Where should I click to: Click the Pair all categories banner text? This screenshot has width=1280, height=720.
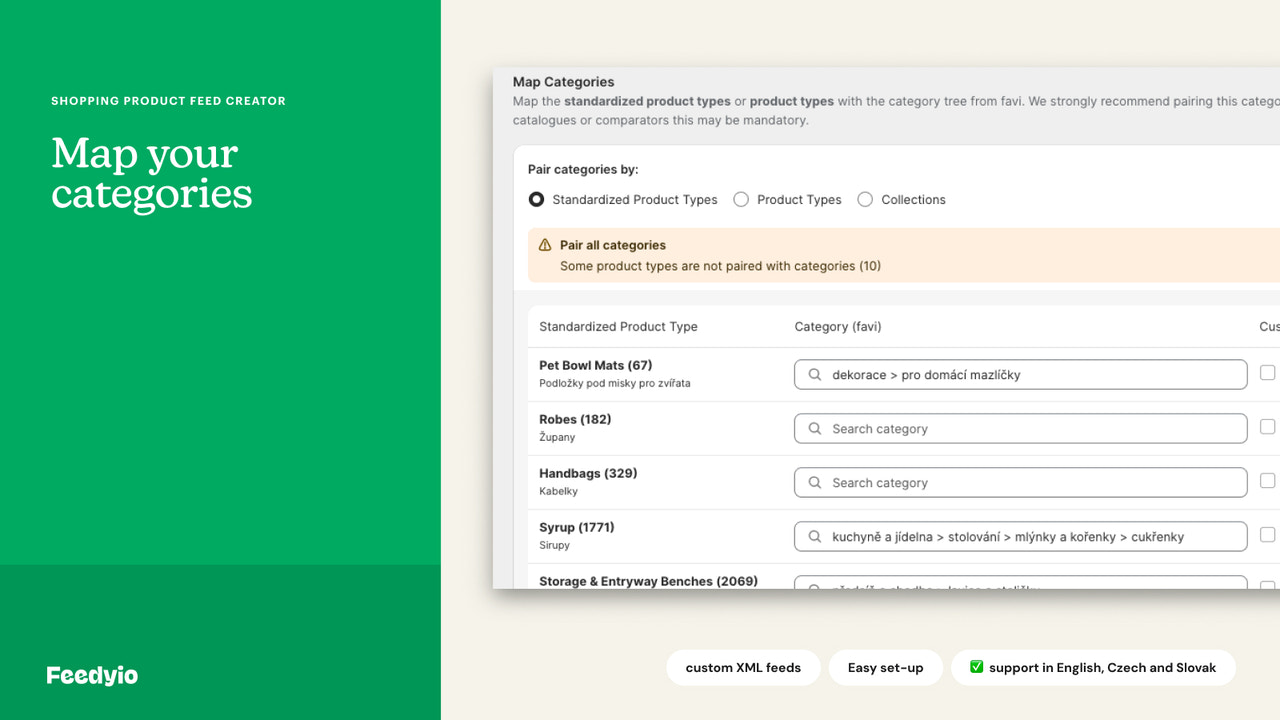tap(613, 245)
